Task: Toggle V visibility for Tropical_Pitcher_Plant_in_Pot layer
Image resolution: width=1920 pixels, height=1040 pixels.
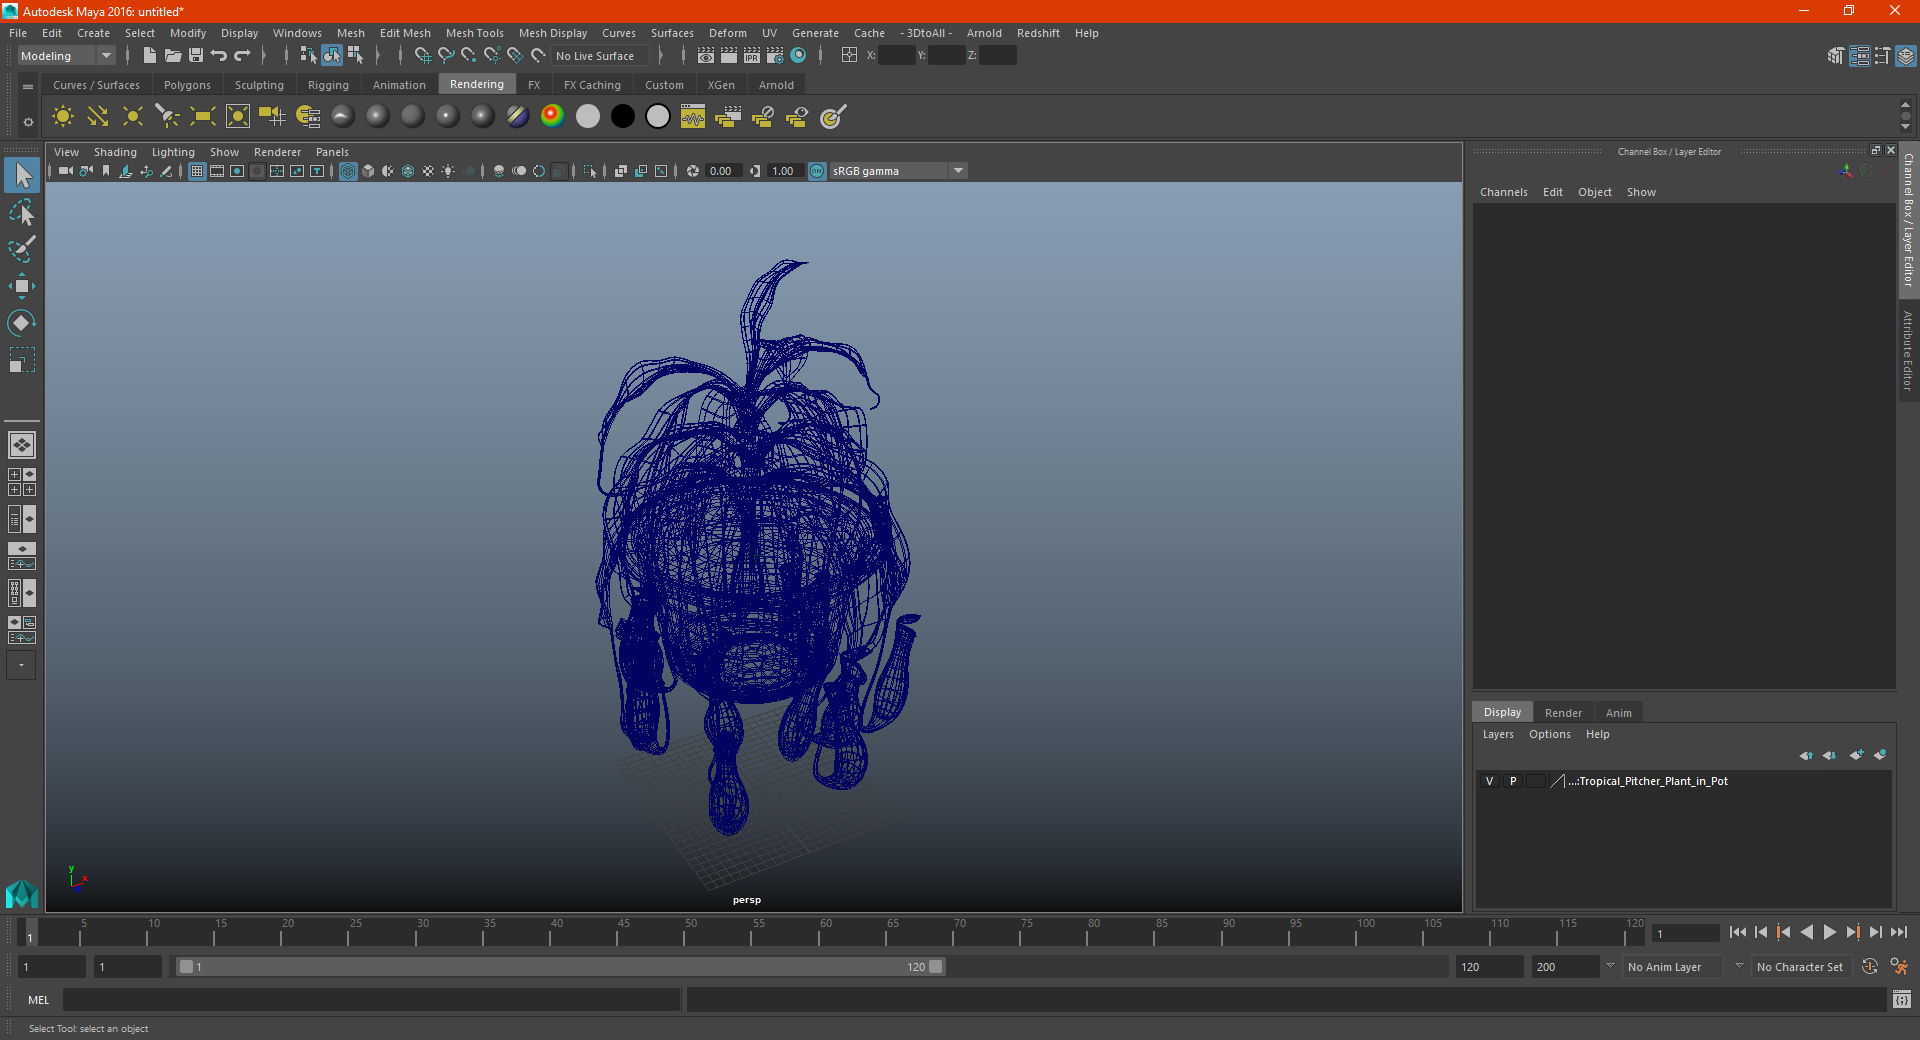Action: pos(1489,781)
